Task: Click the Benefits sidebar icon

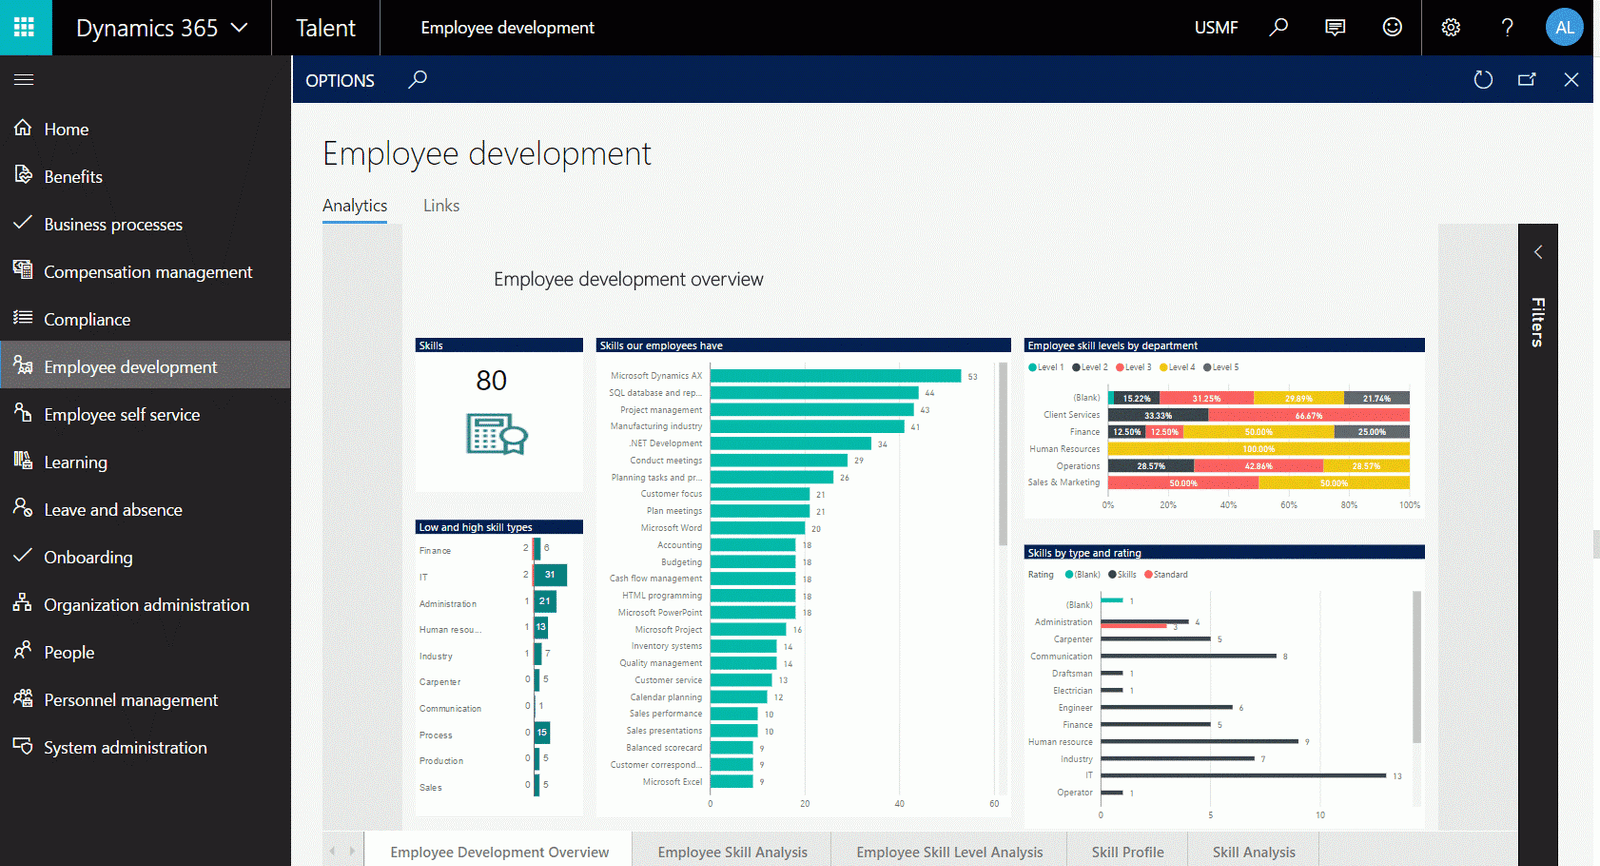Action: (23, 175)
